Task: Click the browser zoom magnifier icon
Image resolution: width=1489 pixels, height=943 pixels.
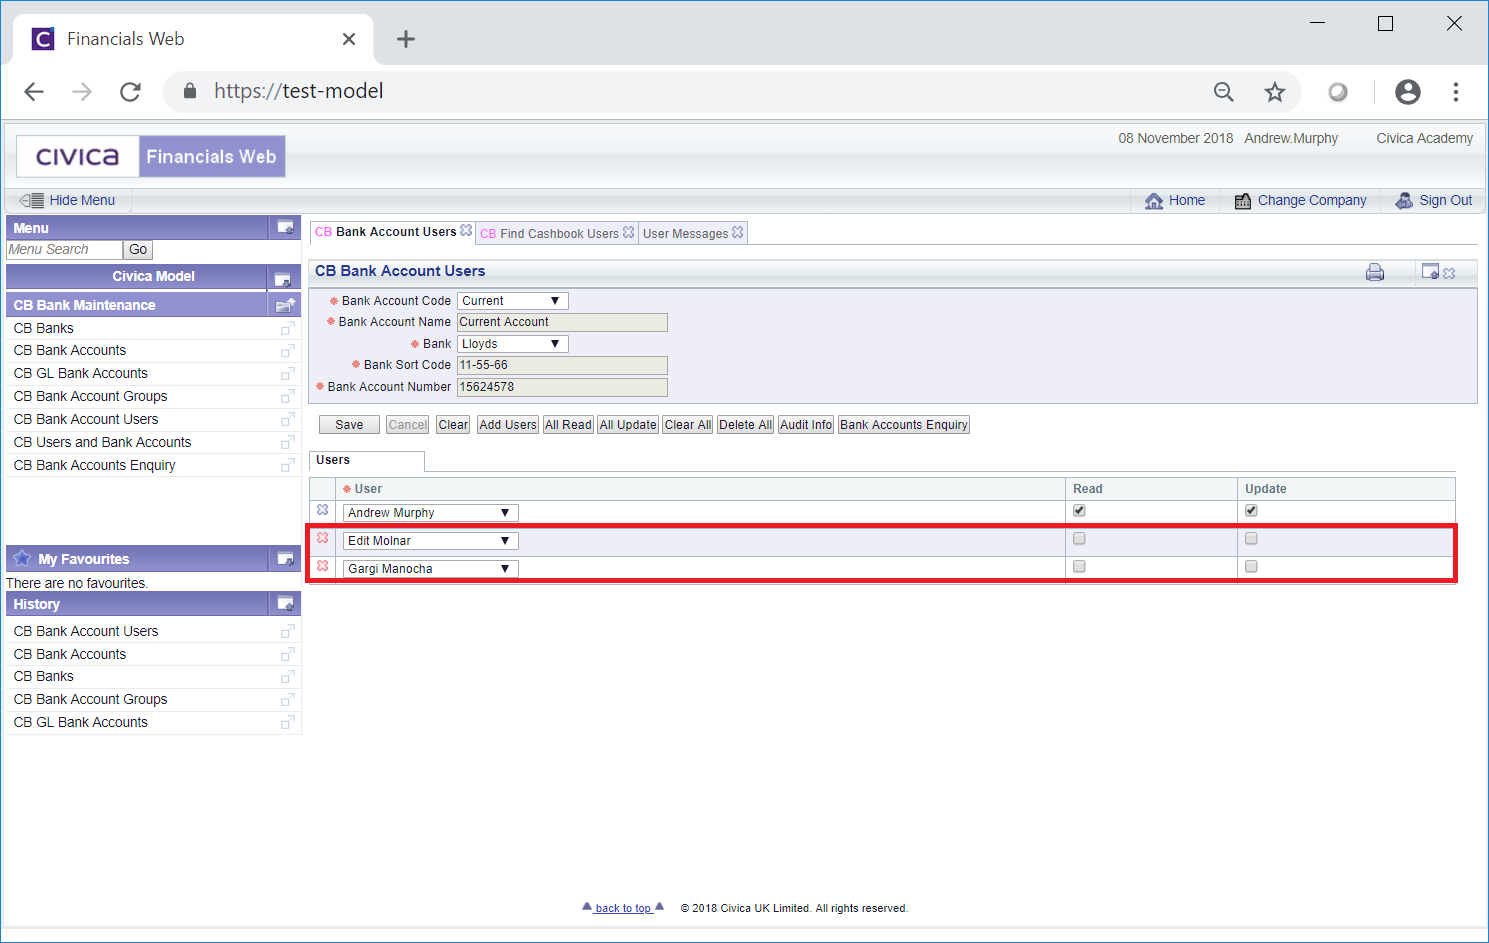Action: pos(1223,92)
